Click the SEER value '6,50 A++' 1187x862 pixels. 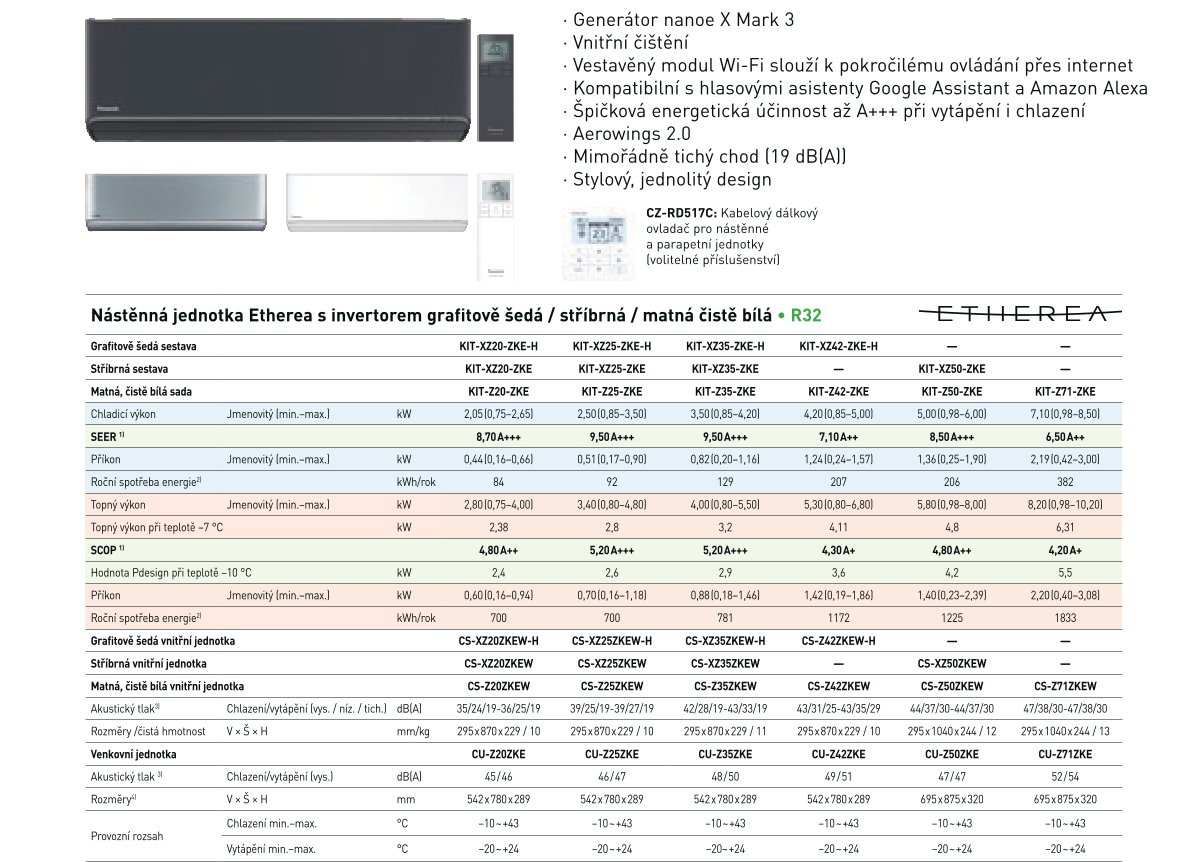(x=1065, y=437)
